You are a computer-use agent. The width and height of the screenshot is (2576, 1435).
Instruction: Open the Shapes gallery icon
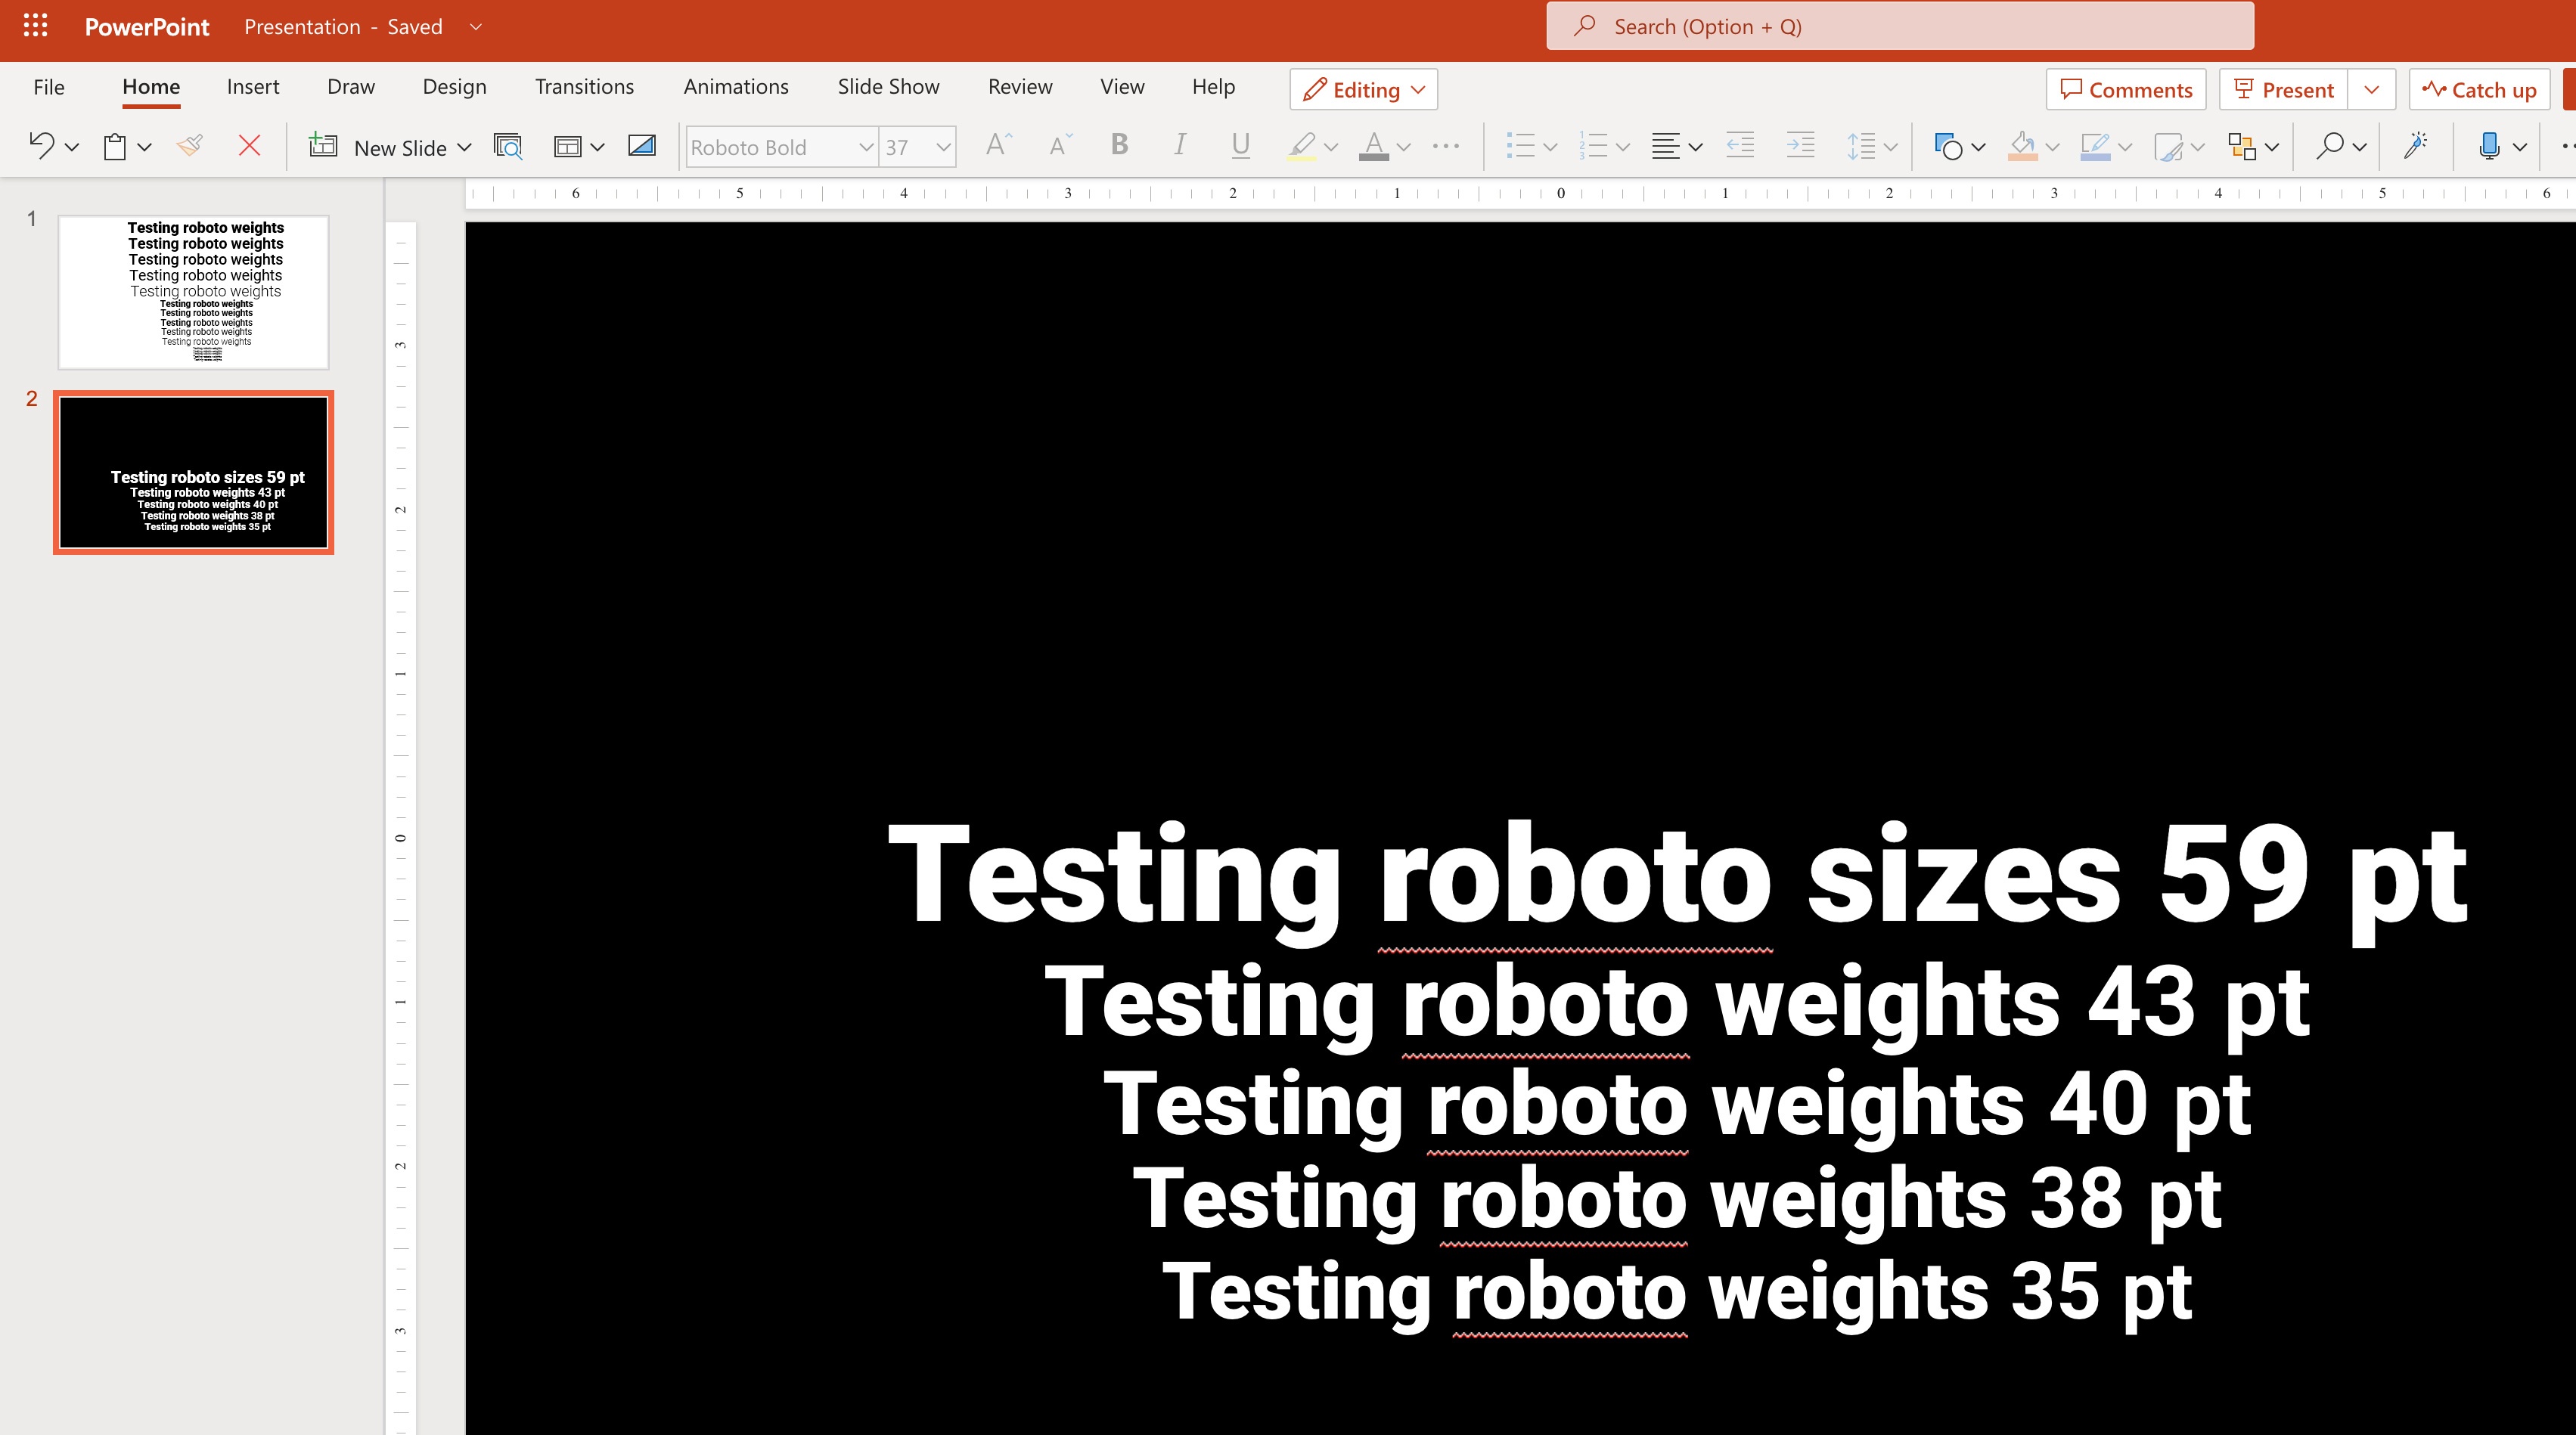[1948, 147]
